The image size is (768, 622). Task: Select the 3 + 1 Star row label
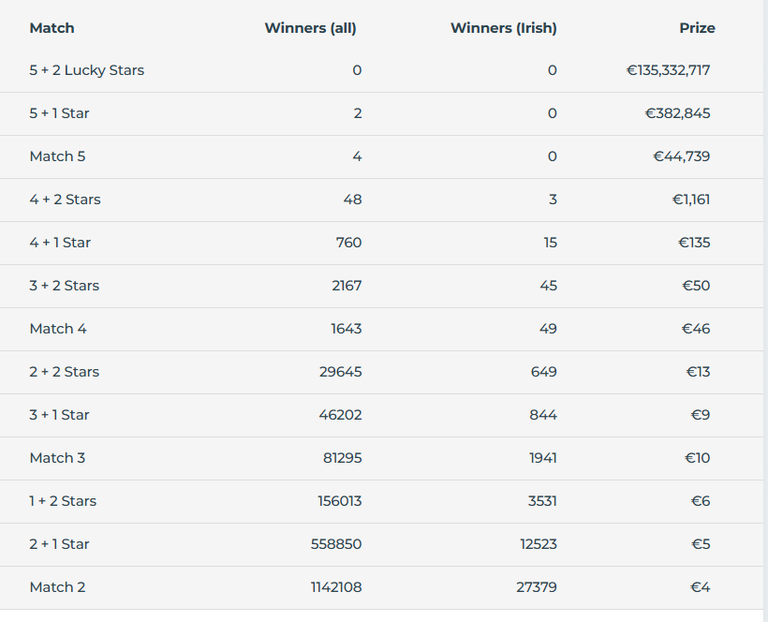[59, 415]
